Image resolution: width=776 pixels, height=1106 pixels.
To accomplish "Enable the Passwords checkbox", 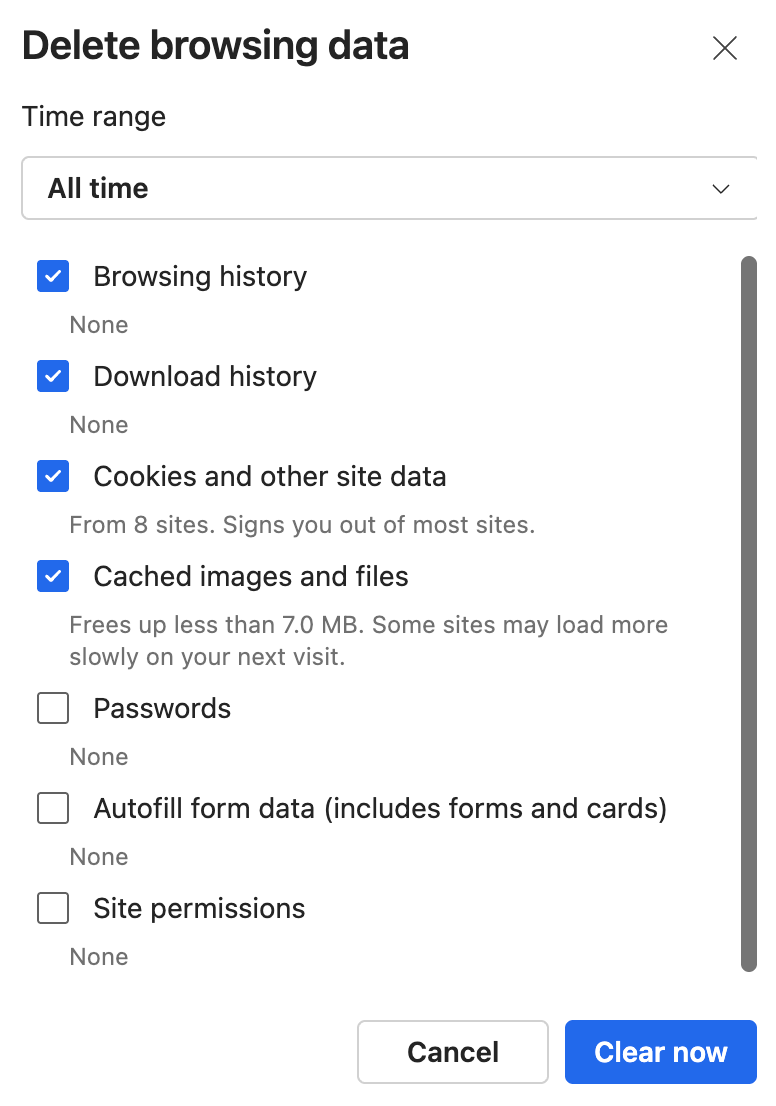I will coord(53,708).
